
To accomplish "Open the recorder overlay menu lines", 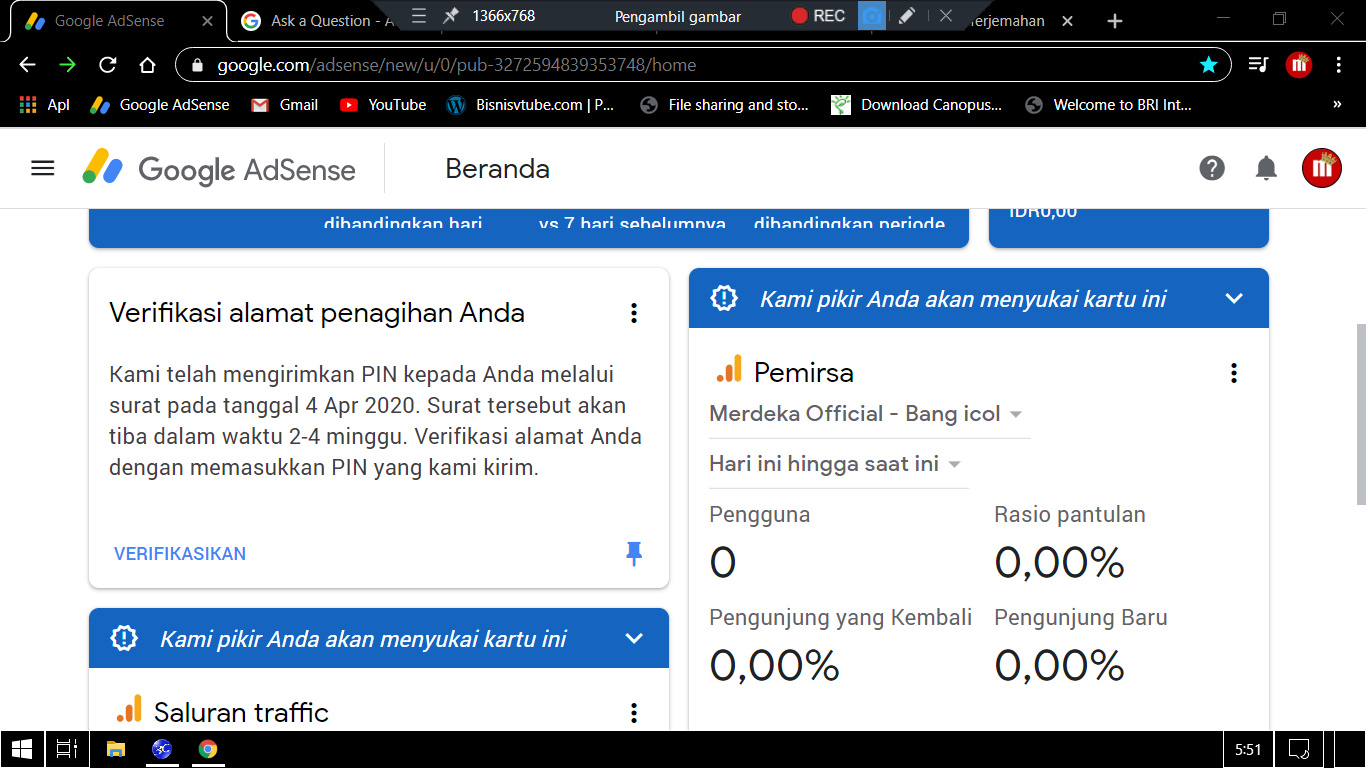I will click(x=419, y=15).
